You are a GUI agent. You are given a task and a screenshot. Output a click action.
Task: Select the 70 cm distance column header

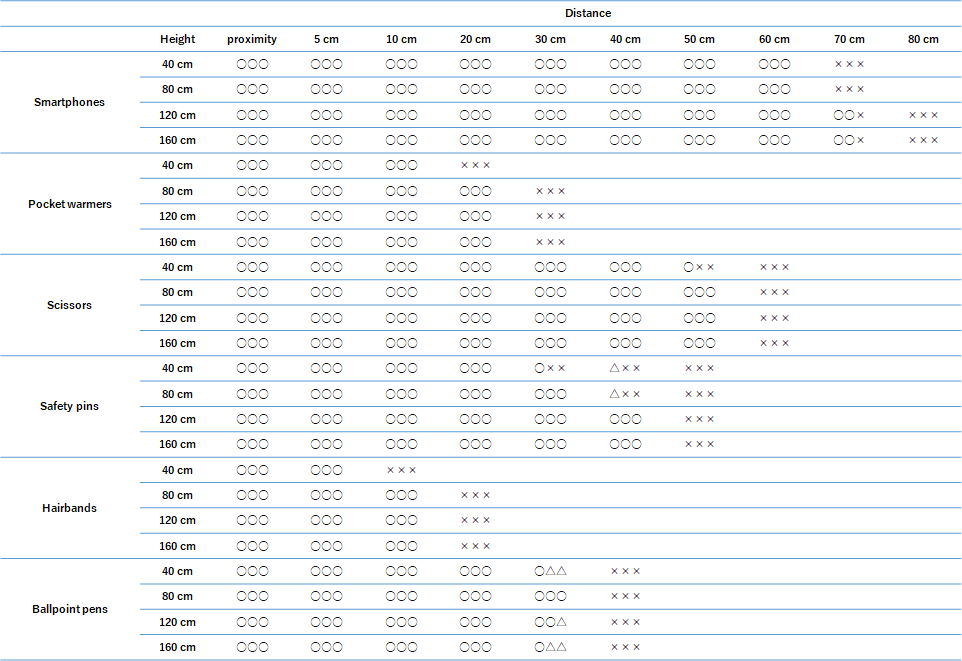(849, 39)
